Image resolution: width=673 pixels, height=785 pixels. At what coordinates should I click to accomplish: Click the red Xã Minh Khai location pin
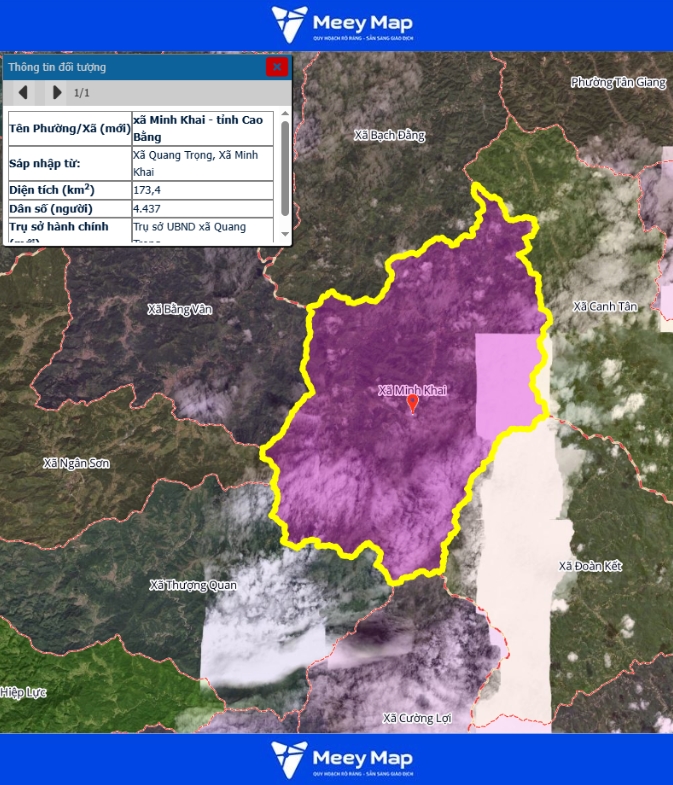coord(412,403)
